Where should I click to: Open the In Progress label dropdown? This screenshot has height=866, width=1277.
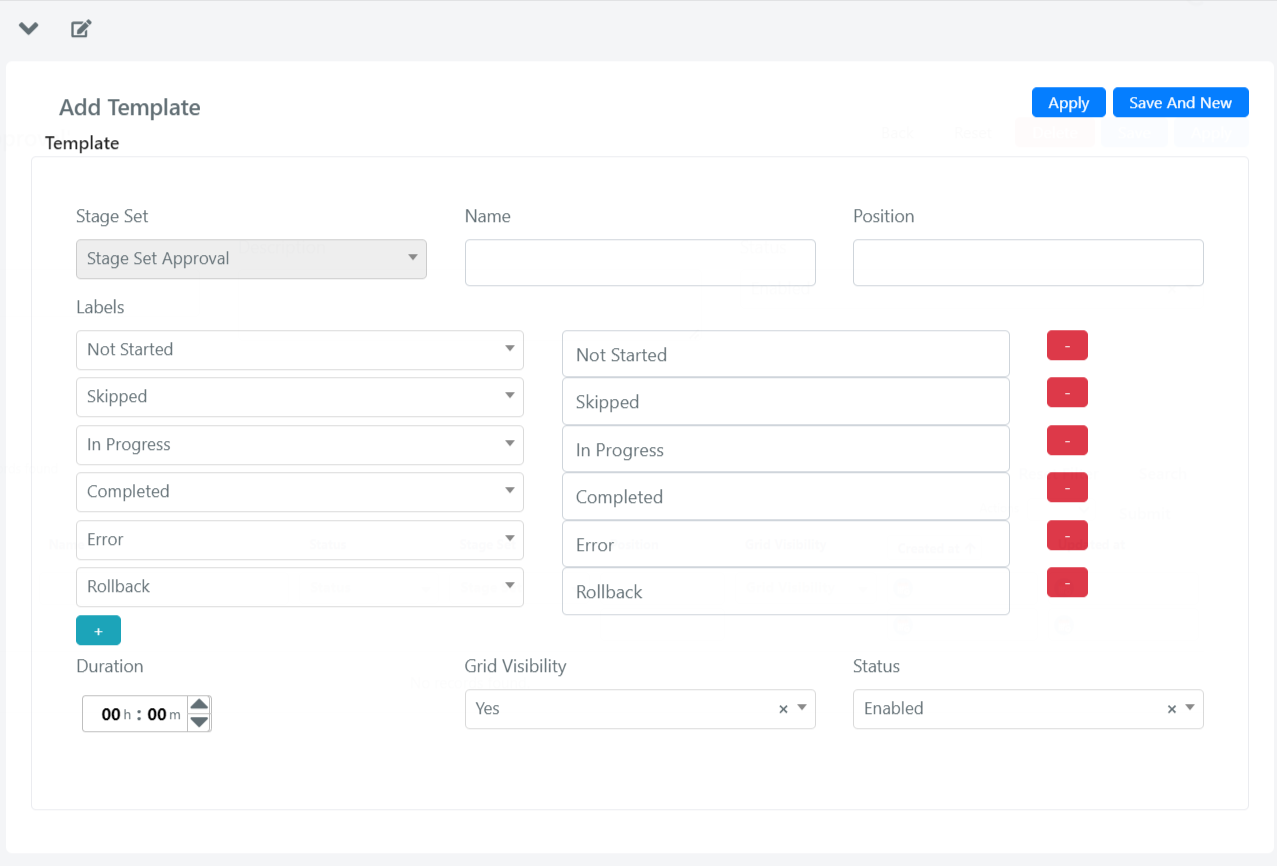click(x=299, y=445)
